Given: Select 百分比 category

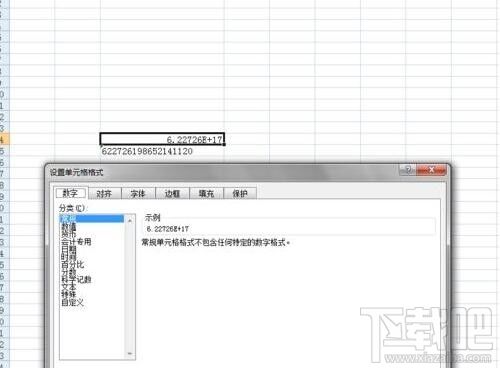Looking at the screenshot, I should coord(72,264).
